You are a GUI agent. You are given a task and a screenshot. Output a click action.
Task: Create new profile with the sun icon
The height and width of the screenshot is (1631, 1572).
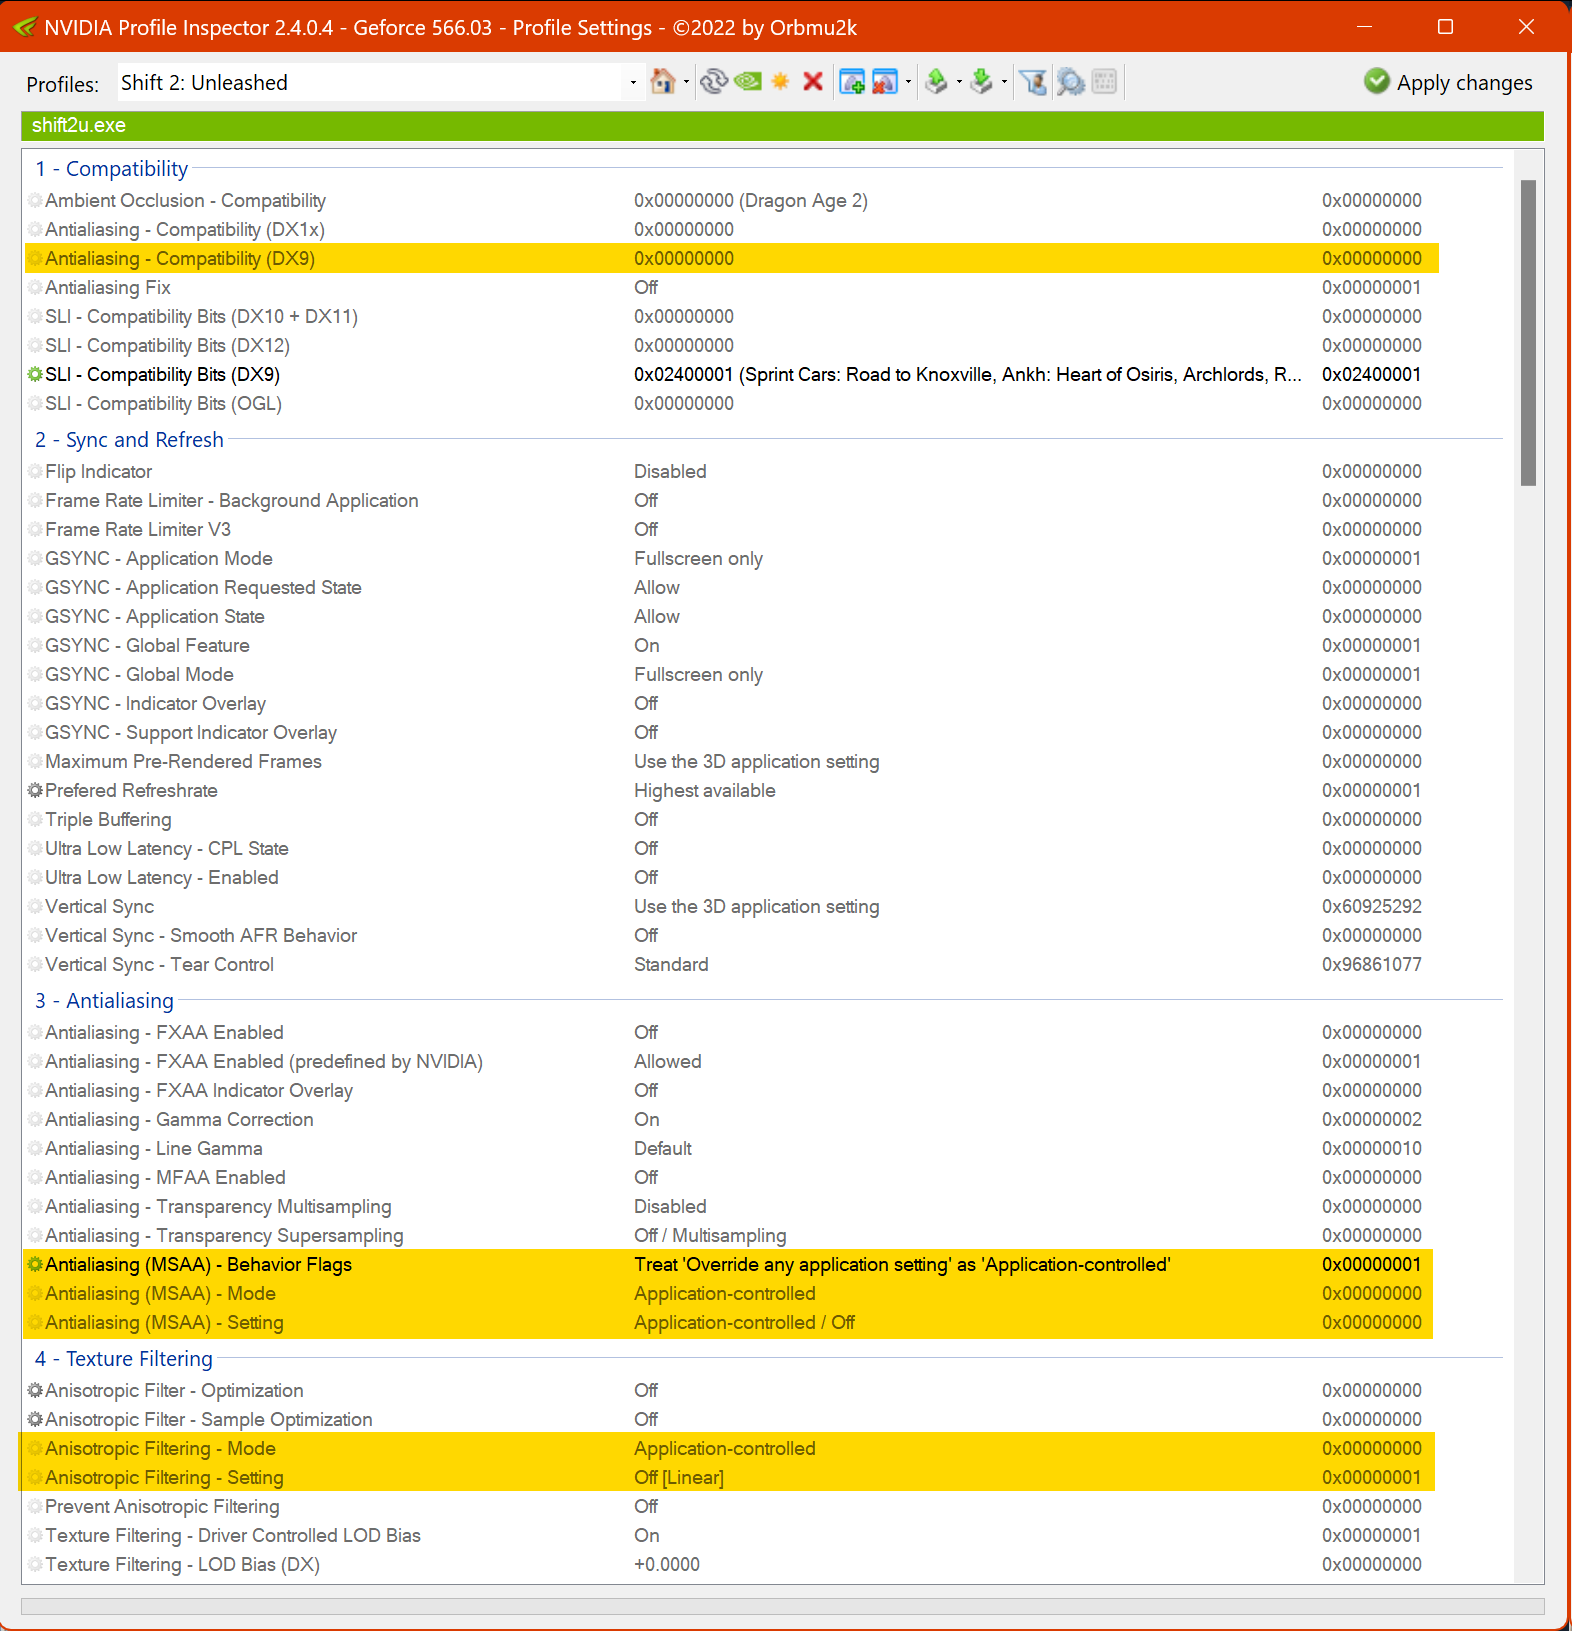click(x=780, y=82)
